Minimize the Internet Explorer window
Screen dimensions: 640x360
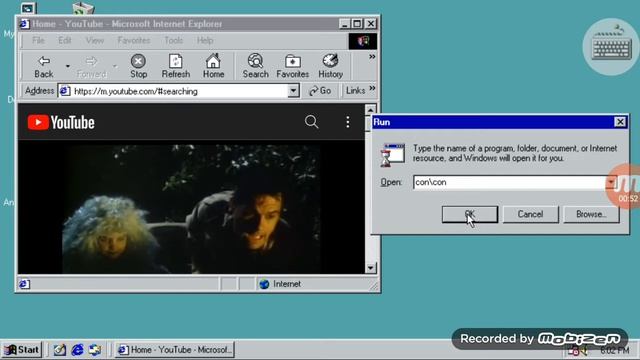345,24
